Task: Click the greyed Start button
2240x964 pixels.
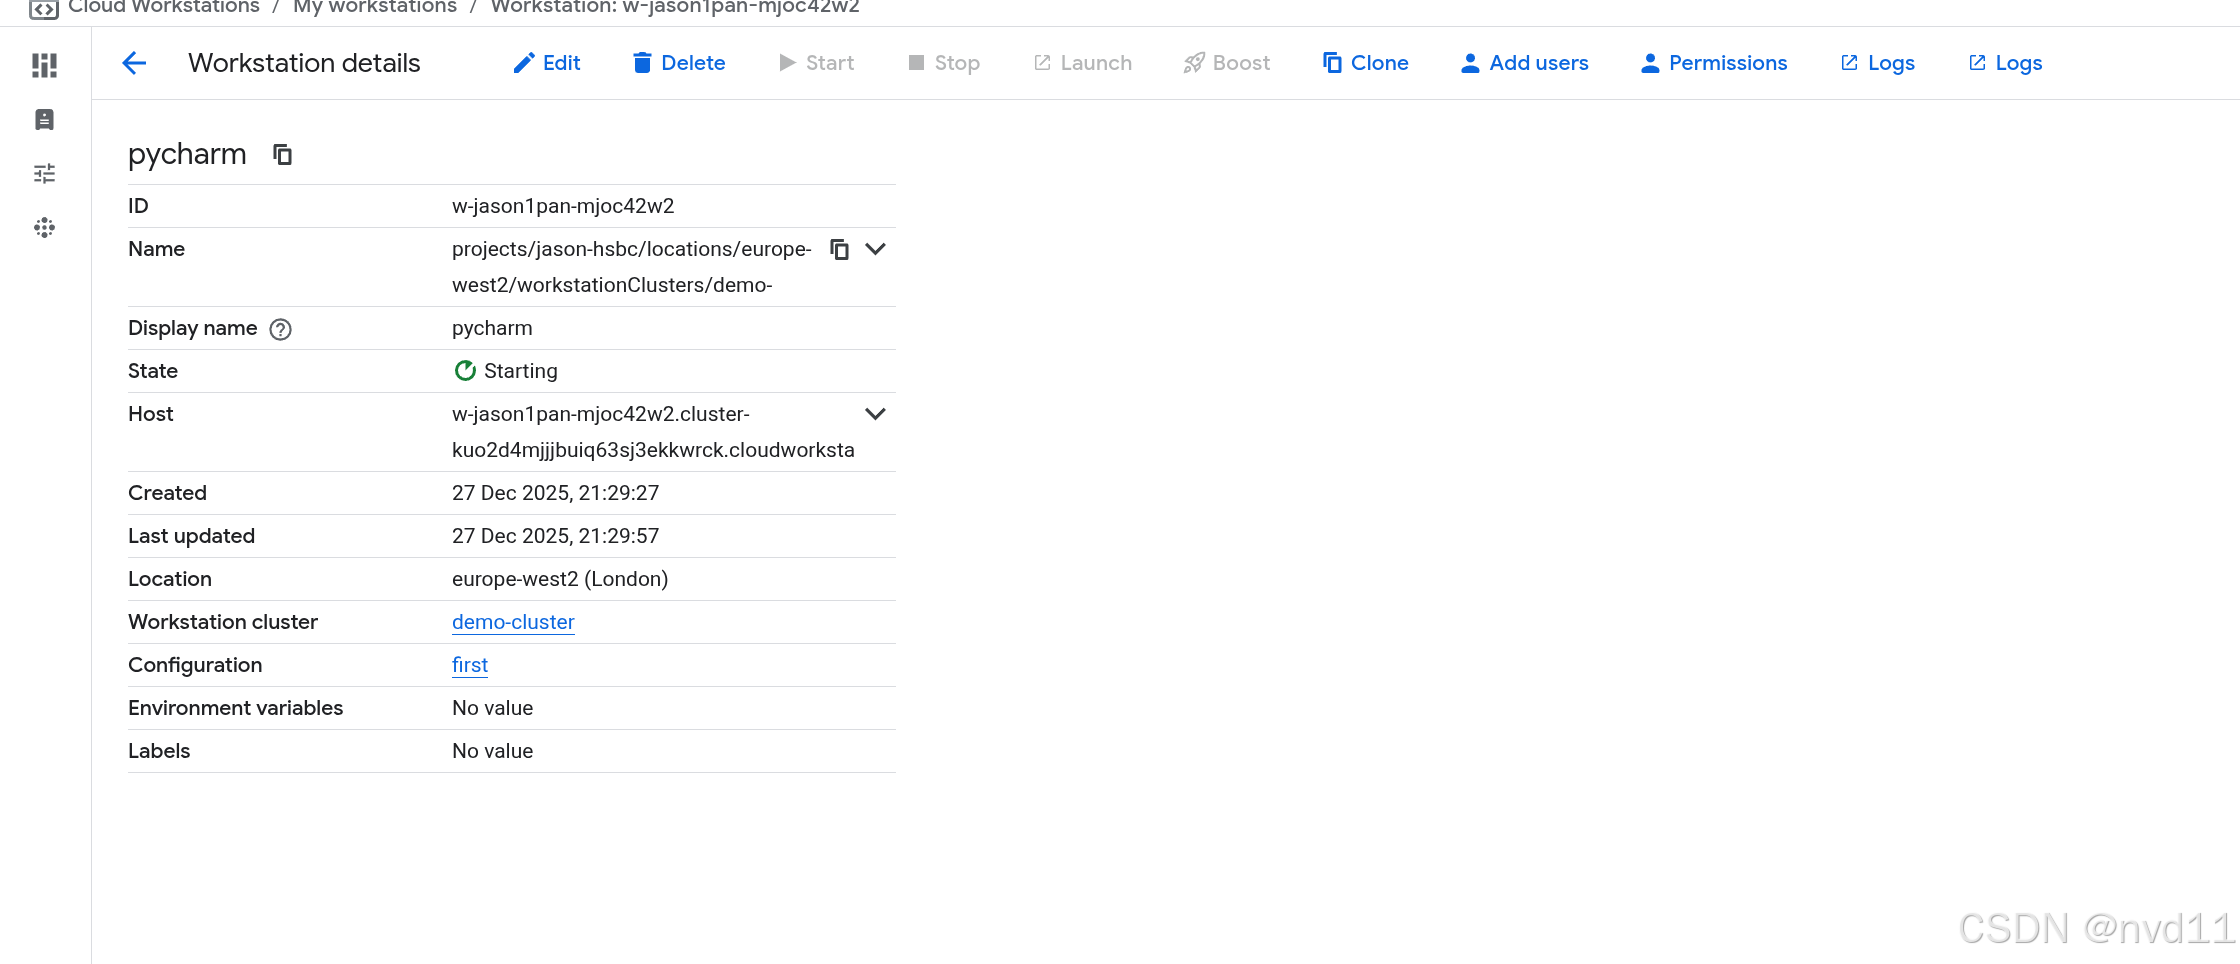Action: 816,63
